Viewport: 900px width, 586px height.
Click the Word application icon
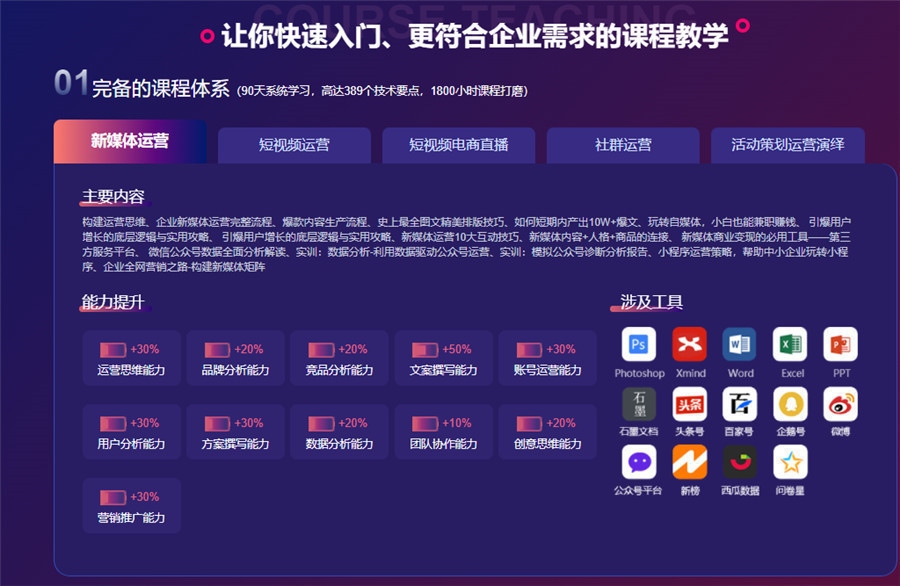click(x=740, y=344)
